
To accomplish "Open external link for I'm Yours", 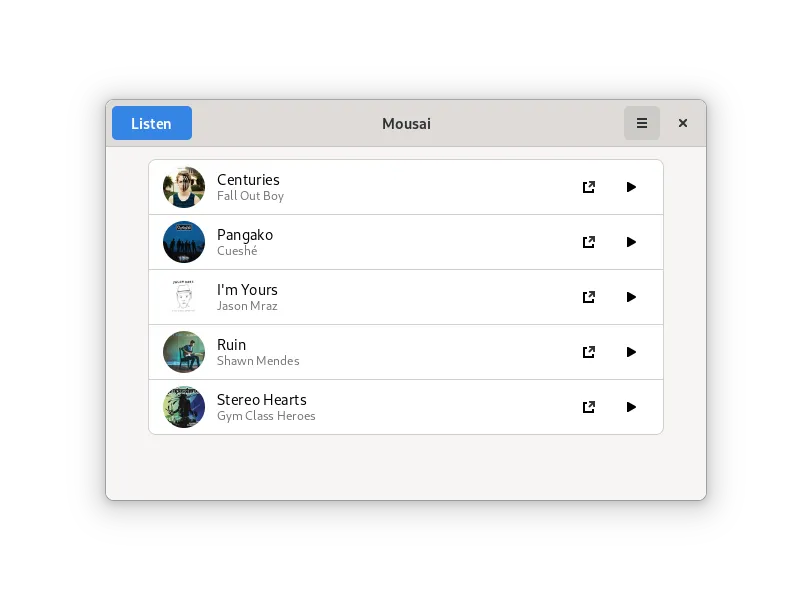I will [589, 297].
